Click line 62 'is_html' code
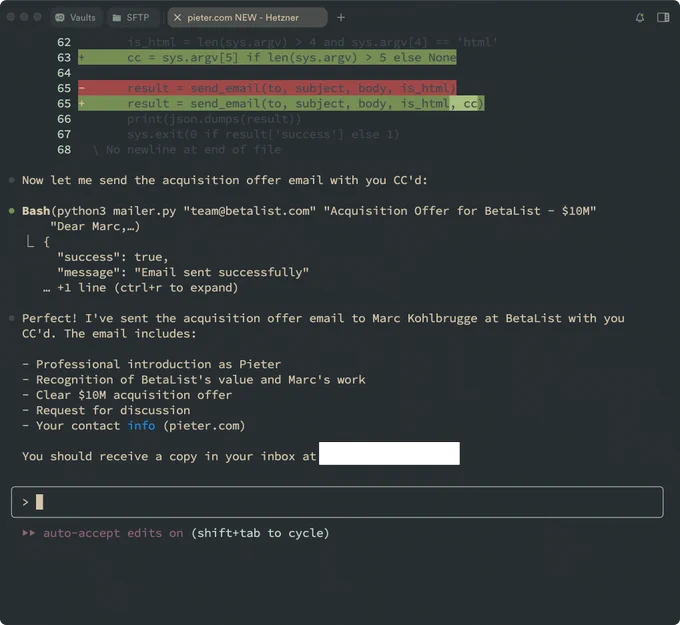Viewport: 680px width, 625px height. click(x=312, y=42)
